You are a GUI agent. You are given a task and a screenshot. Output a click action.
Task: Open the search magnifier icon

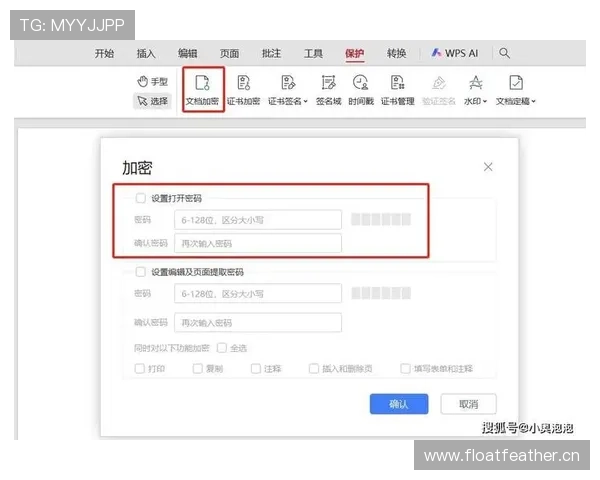point(504,53)
